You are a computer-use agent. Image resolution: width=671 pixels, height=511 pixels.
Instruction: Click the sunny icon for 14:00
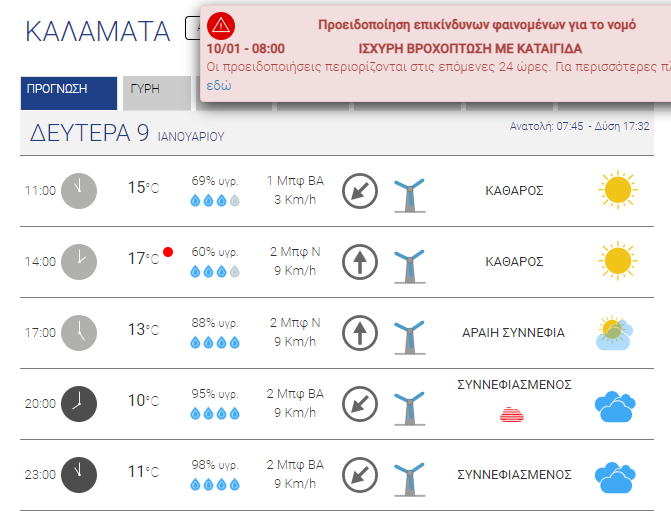618,261
